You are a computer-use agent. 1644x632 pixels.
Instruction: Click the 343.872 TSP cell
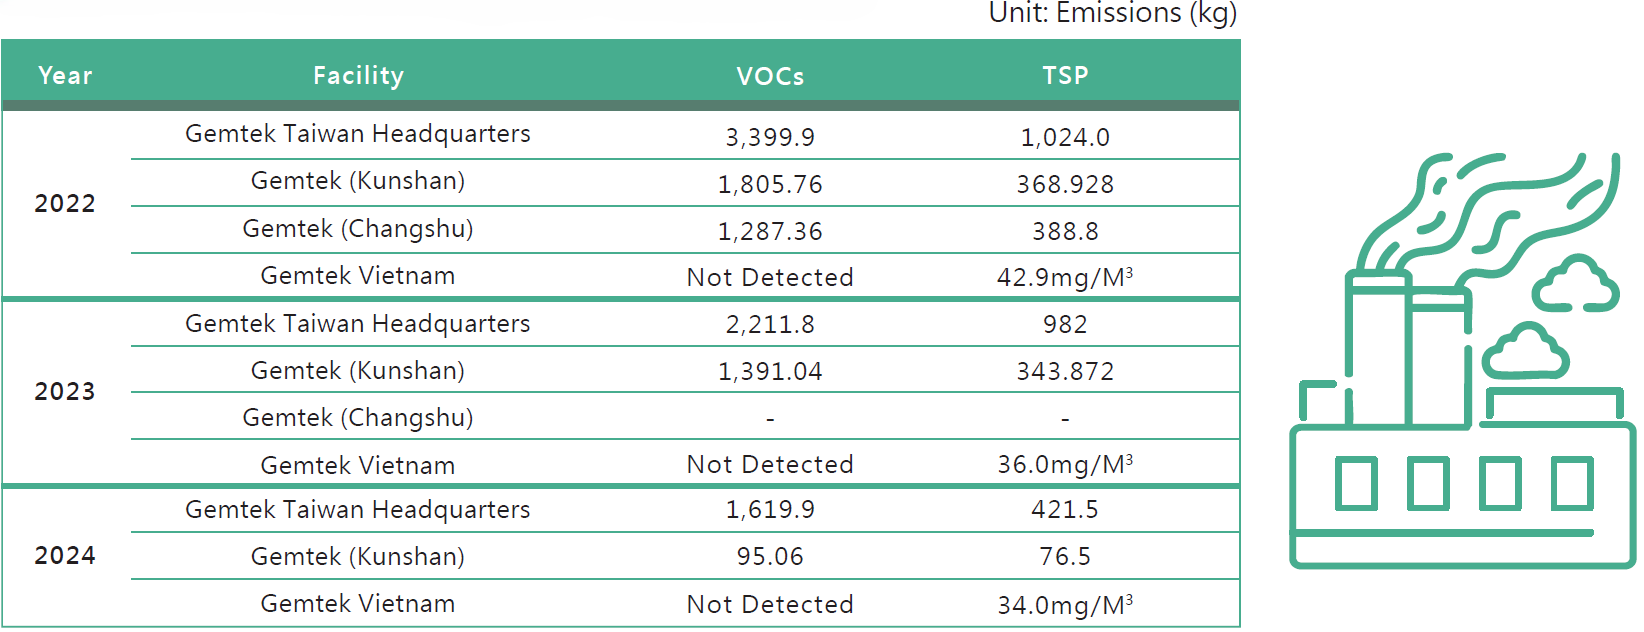pyautogui.click(x=1065, y=371)
